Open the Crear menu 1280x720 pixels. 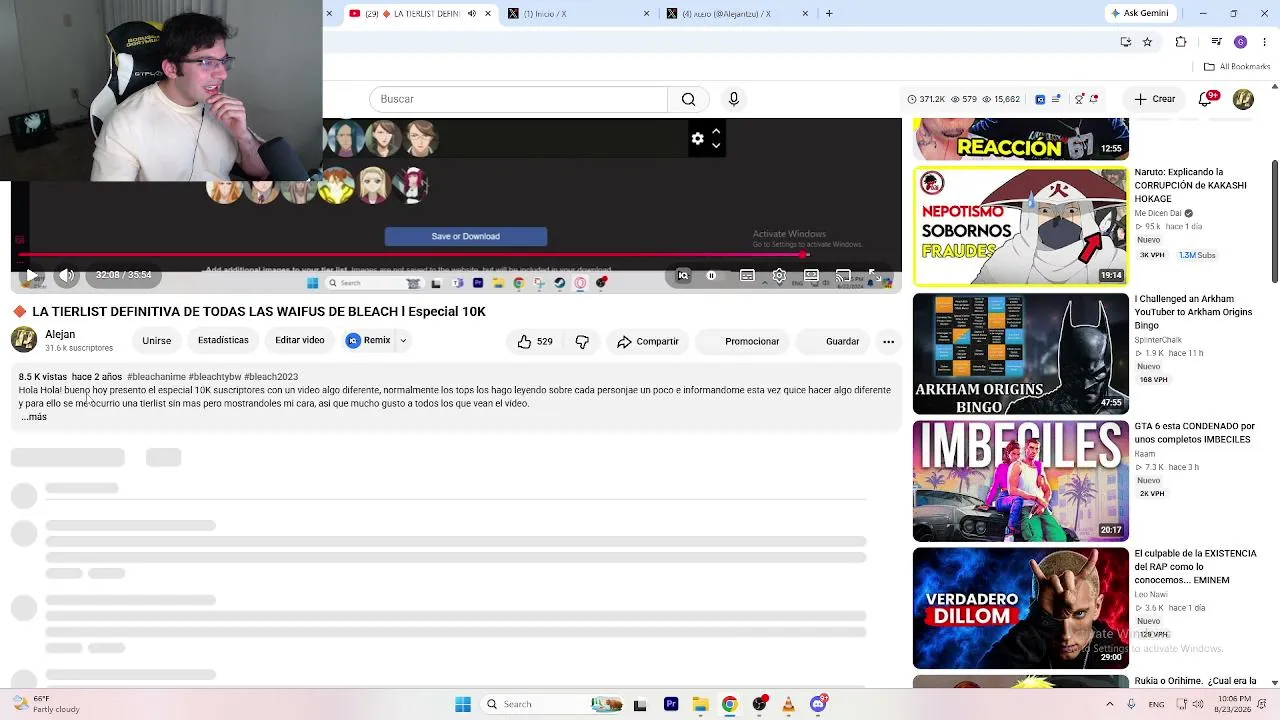click(x=1155, y=99)
